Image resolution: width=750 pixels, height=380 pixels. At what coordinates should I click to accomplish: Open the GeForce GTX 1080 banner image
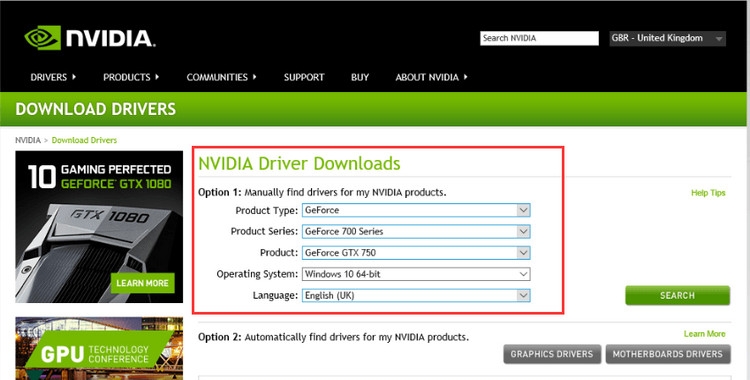pyautogui.click(x=99, y=227)
